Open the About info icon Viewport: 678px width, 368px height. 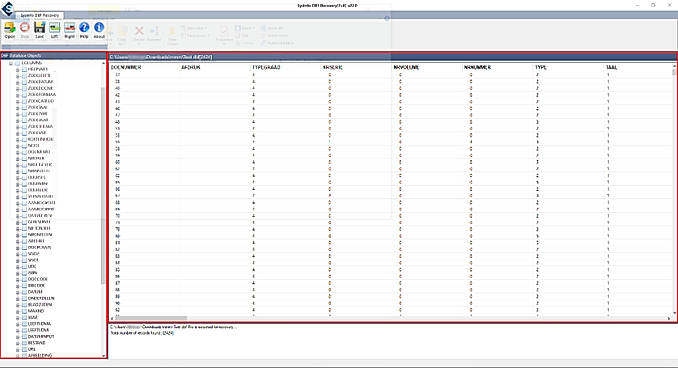pos(99,30)
